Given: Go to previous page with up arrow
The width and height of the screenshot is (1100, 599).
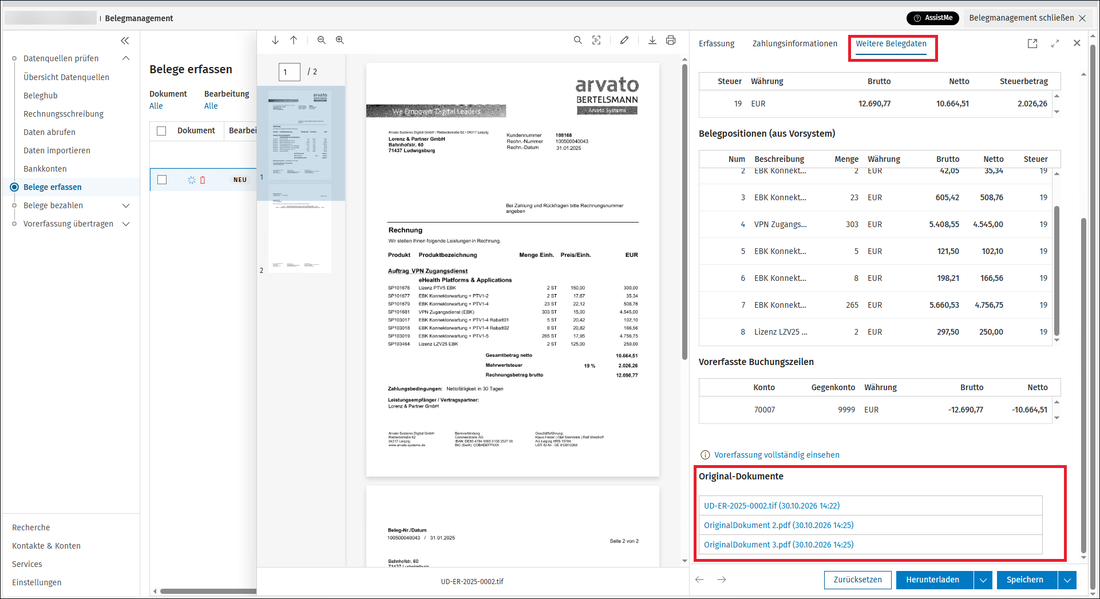Looking at the screenshot, I should (294, 41).
